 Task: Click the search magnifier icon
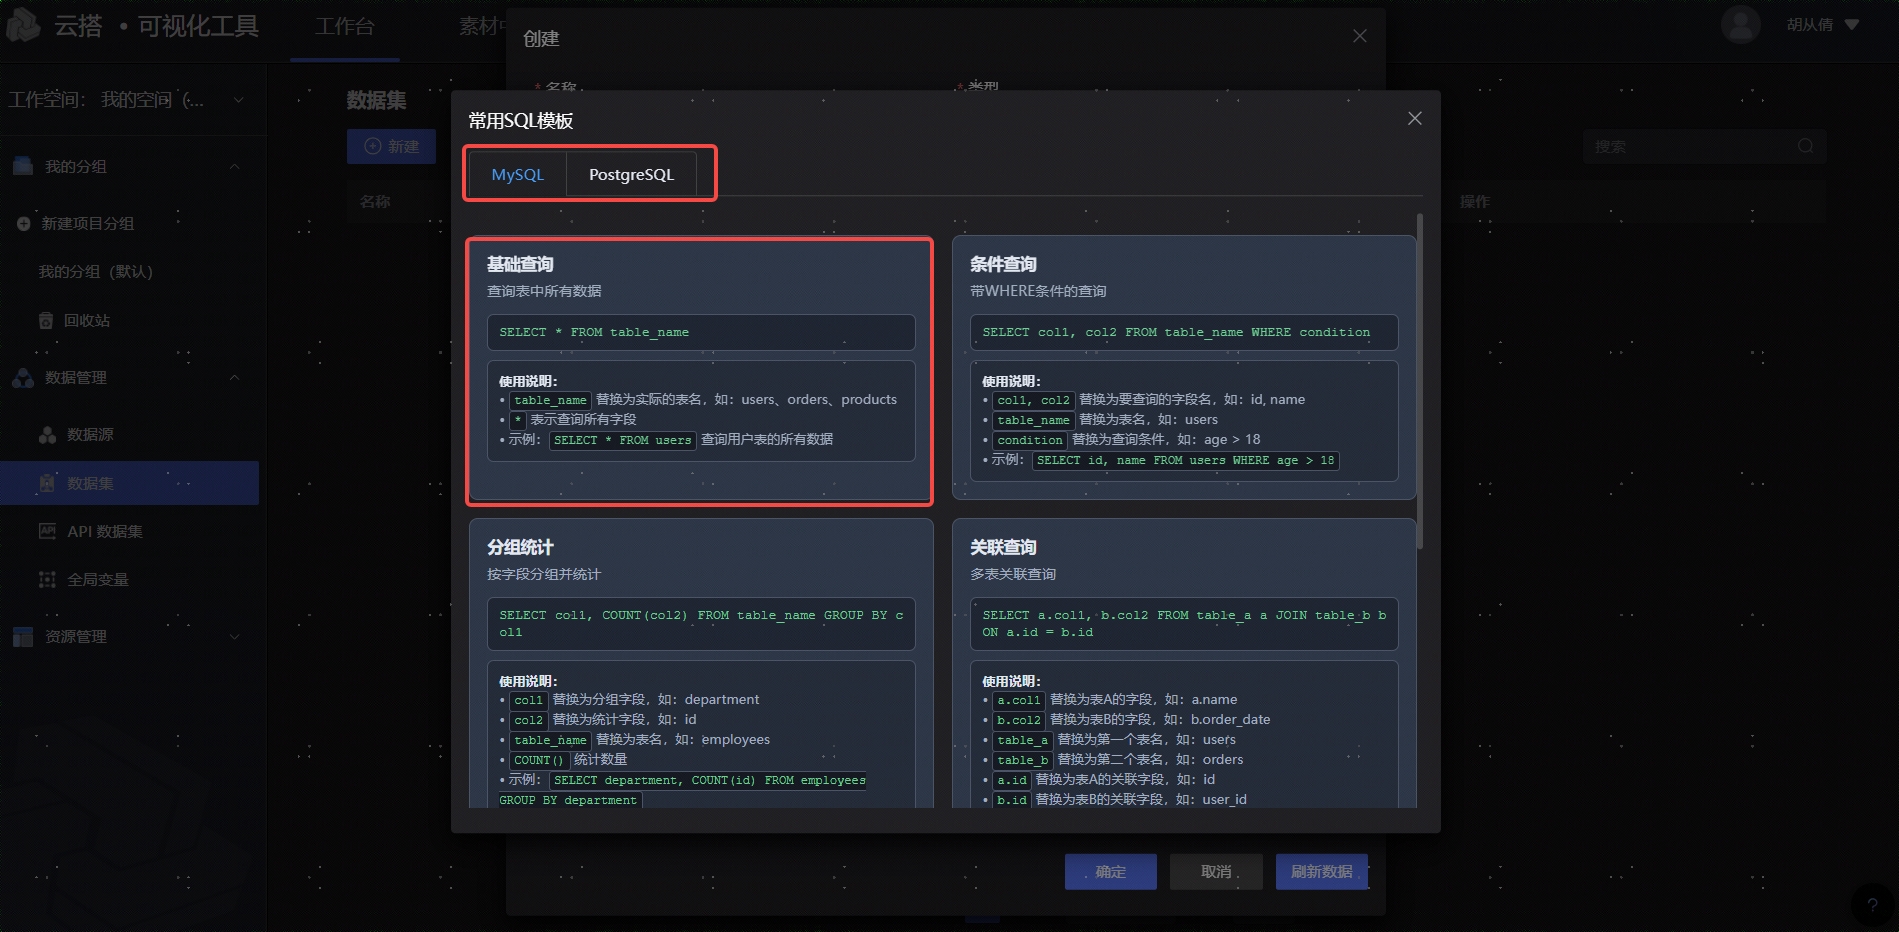[1805, 146]
